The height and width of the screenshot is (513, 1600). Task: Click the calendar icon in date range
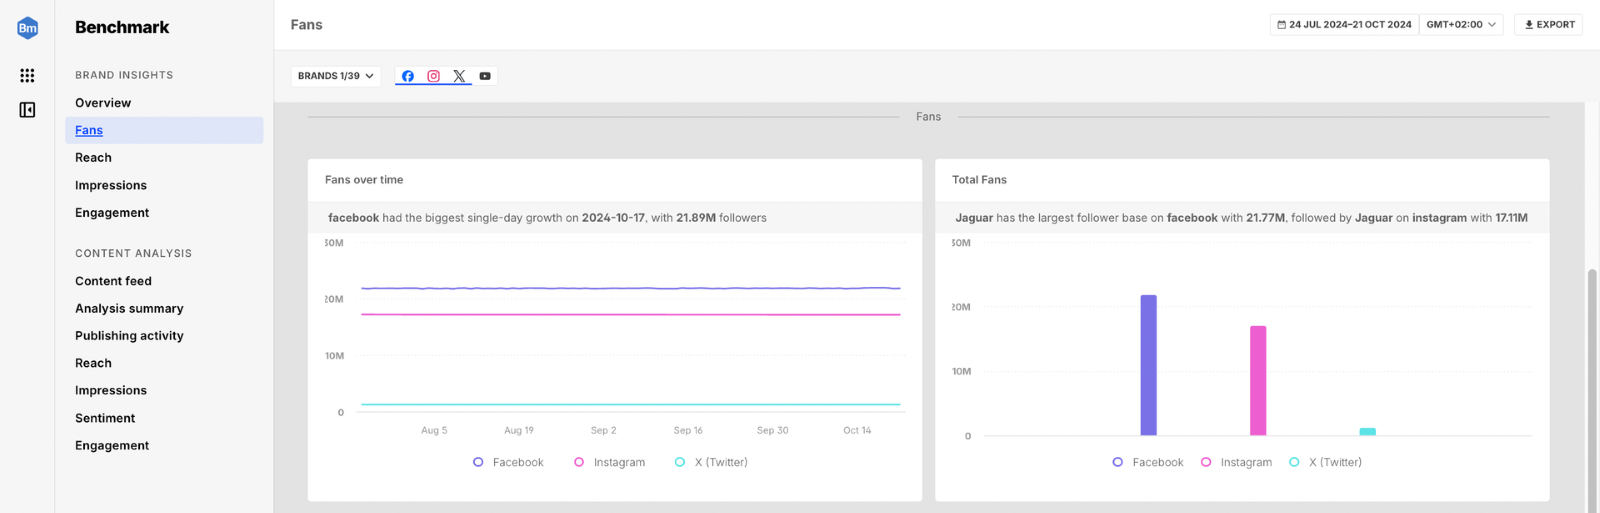[x=1282, y=25]
